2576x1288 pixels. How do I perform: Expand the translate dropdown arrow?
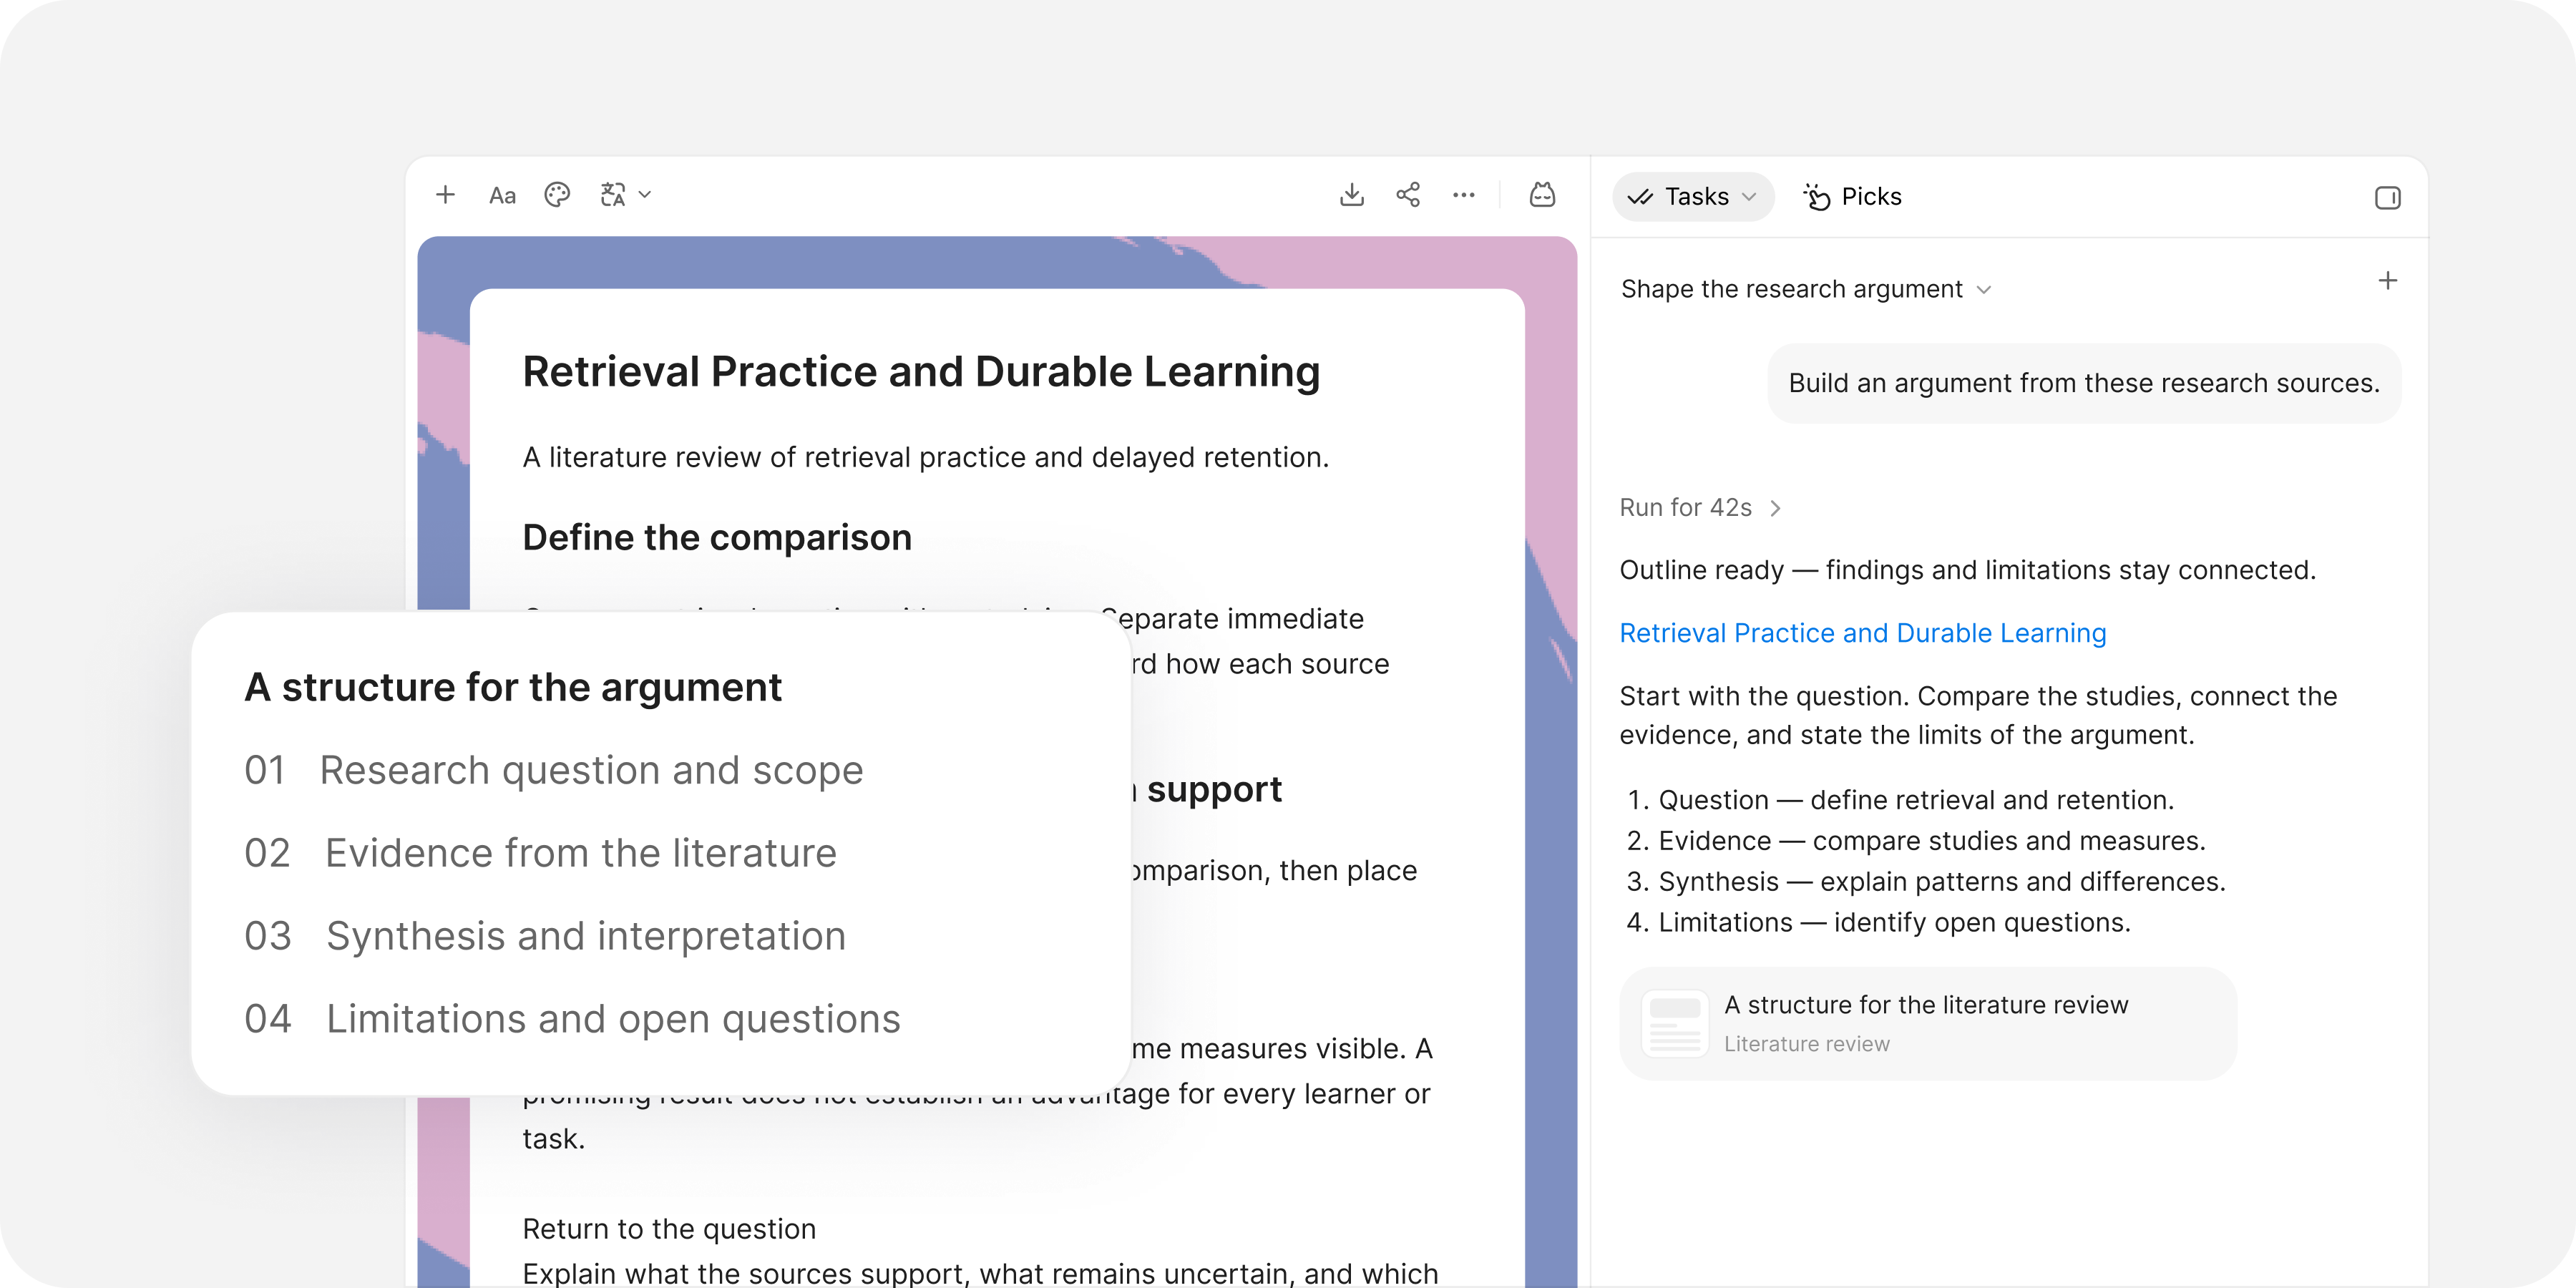click(x=645, y=195)
